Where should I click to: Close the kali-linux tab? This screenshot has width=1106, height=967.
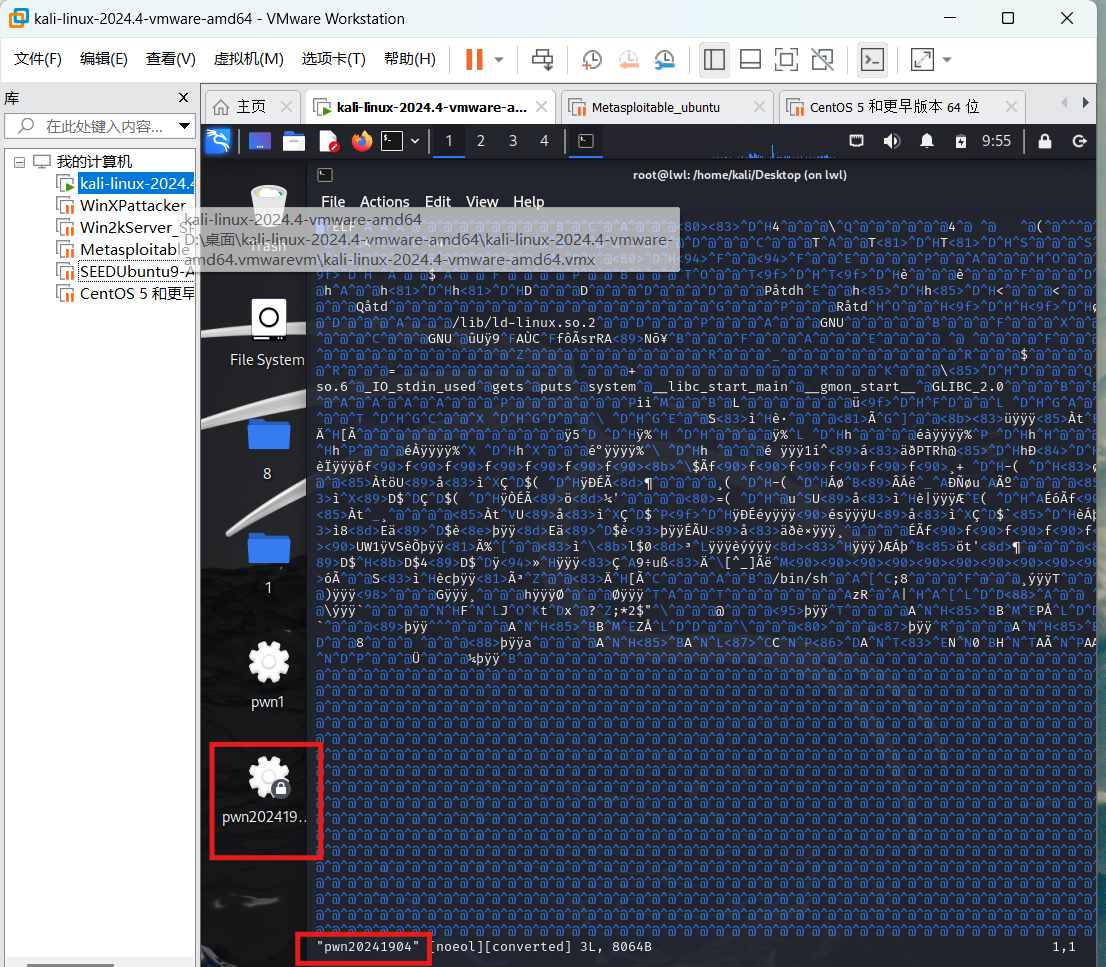[541, 107]
